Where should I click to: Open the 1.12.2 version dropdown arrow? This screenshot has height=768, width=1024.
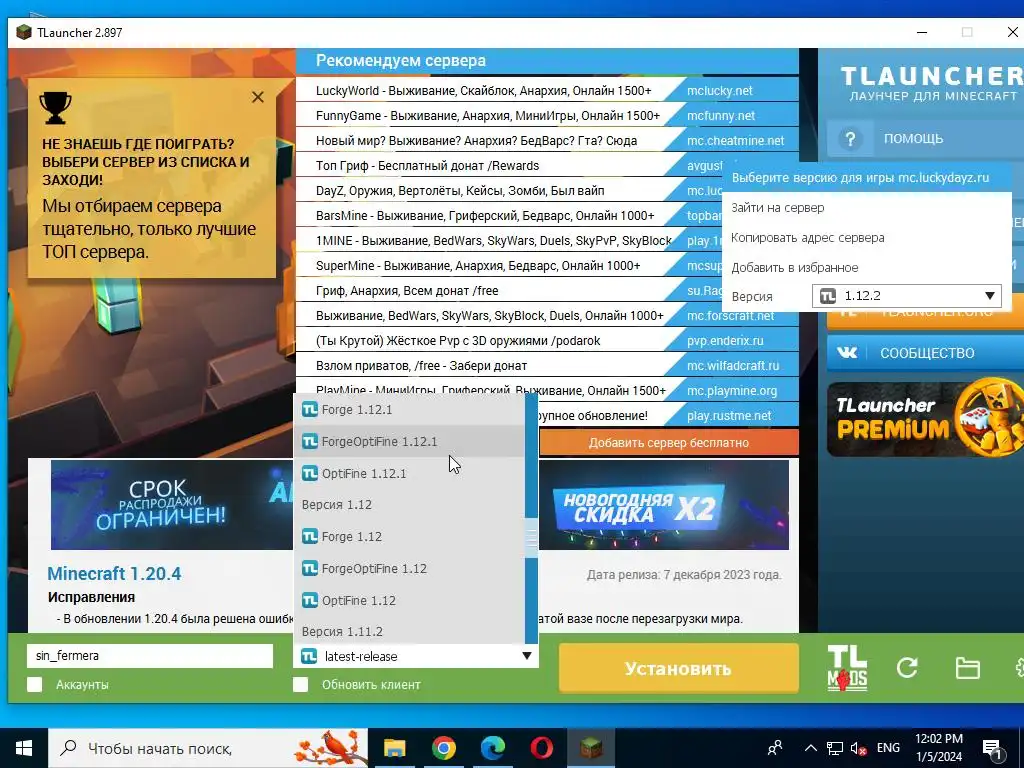[989, 296]
